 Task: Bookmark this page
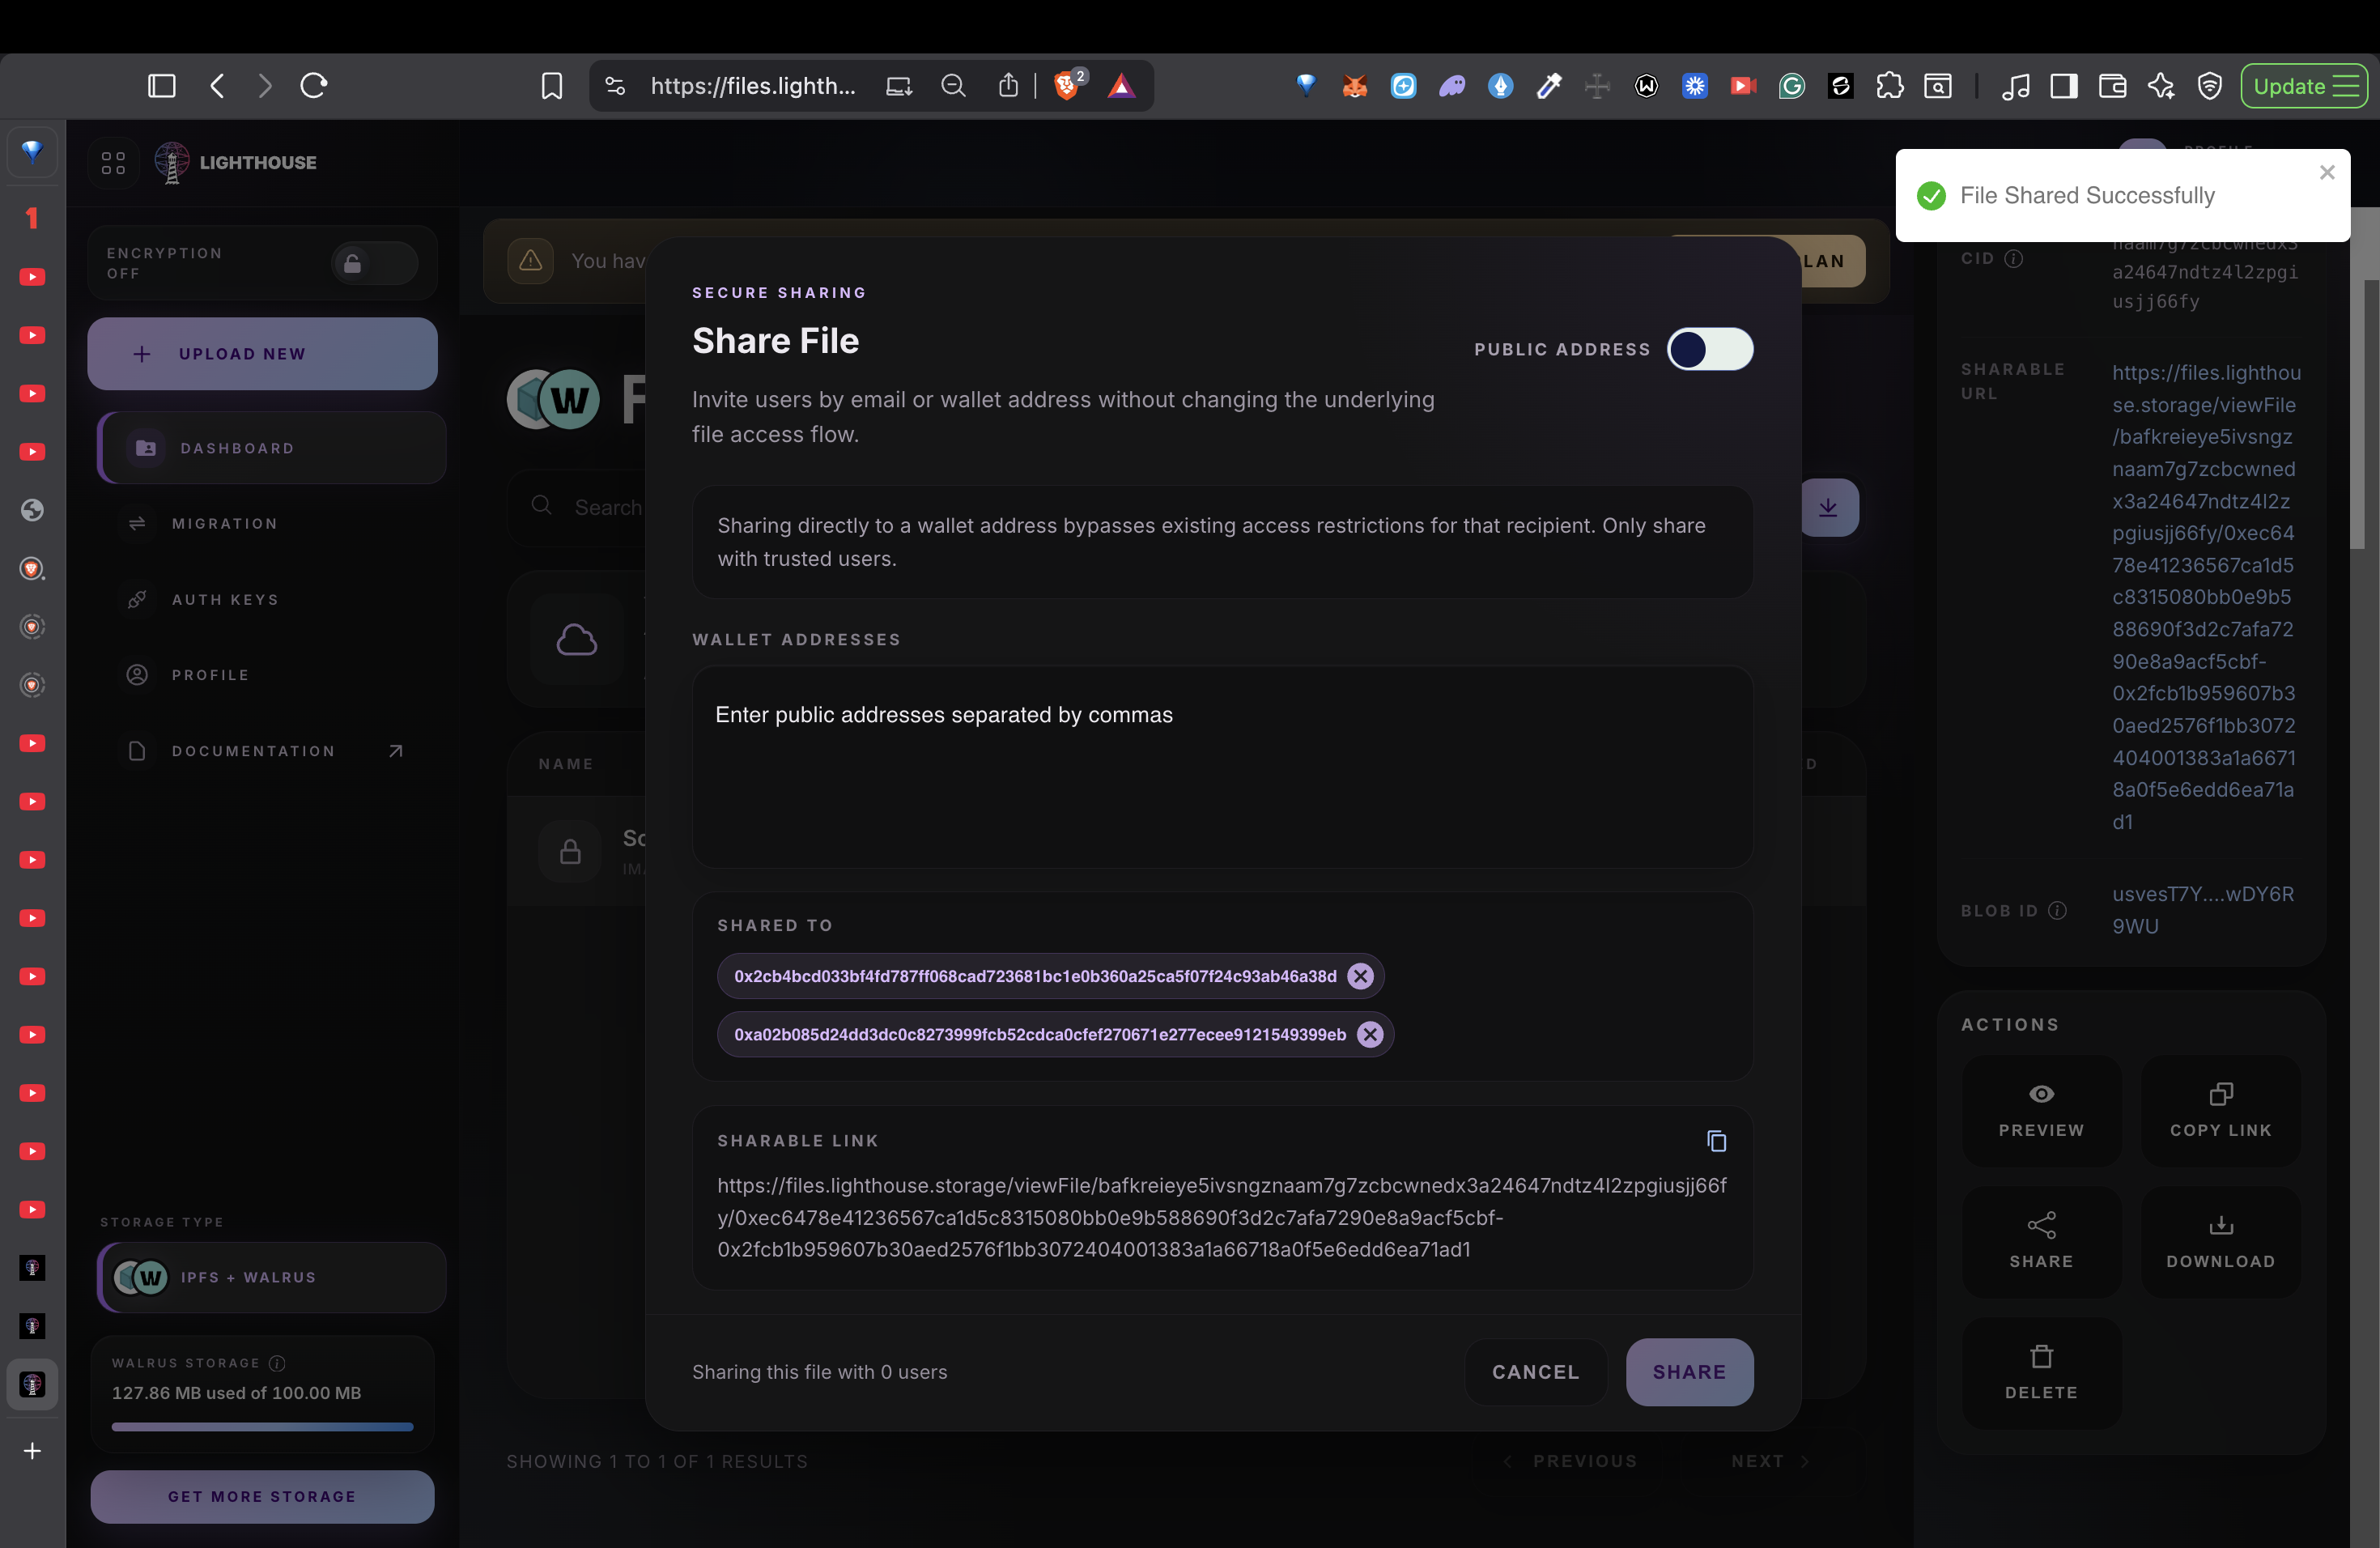click(x=551, y=86)
